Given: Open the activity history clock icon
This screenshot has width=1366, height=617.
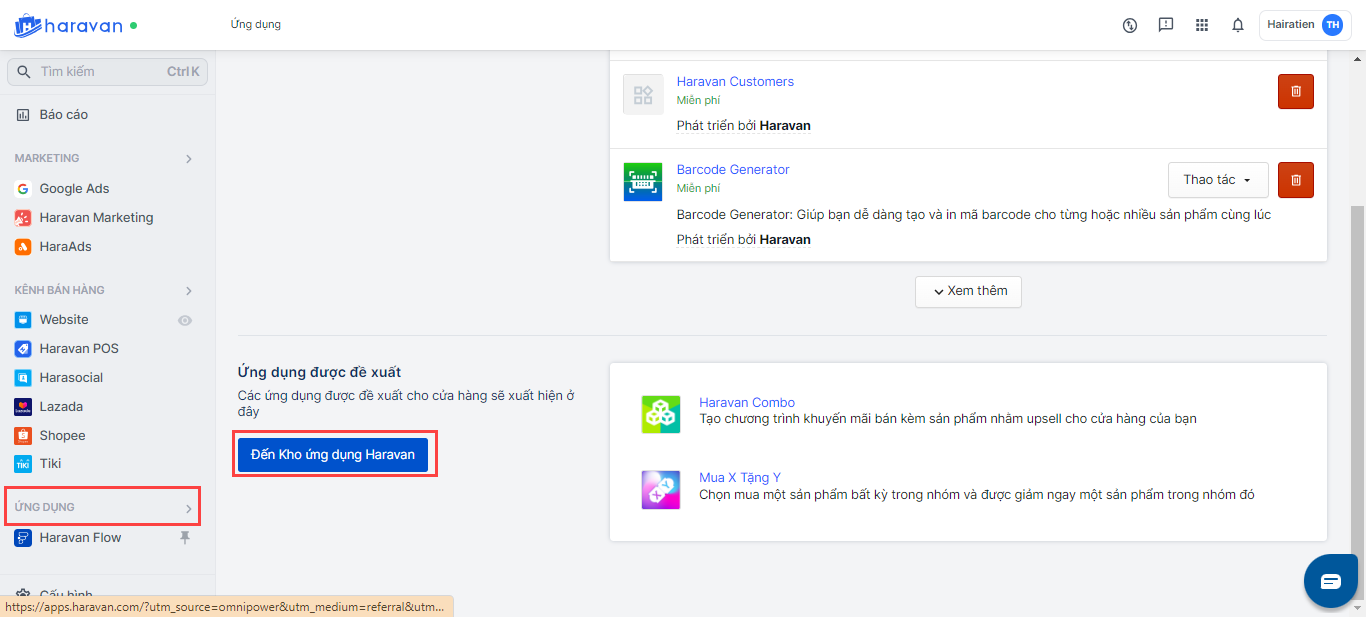Looking at the screenshot, I should tap(1130, 25).
